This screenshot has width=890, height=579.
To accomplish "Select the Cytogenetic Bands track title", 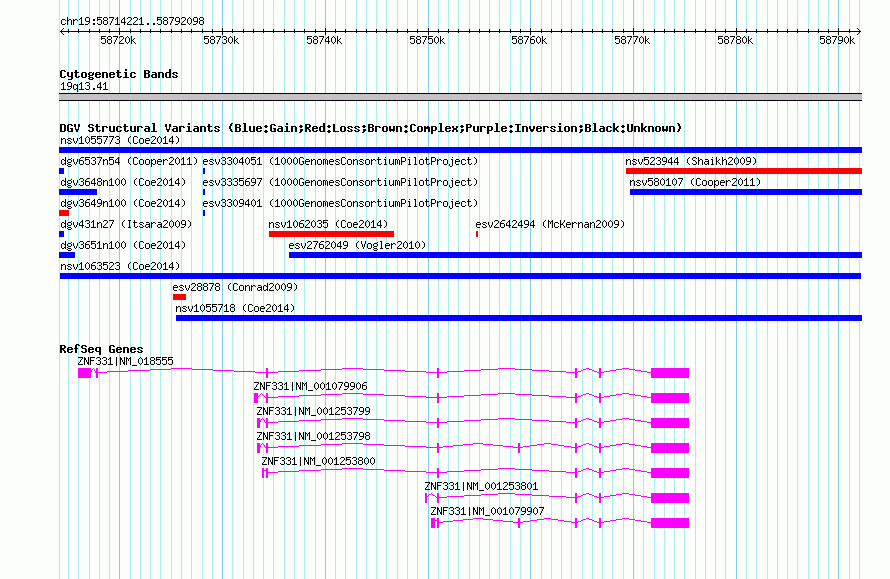I will click(x=119, y=74).
